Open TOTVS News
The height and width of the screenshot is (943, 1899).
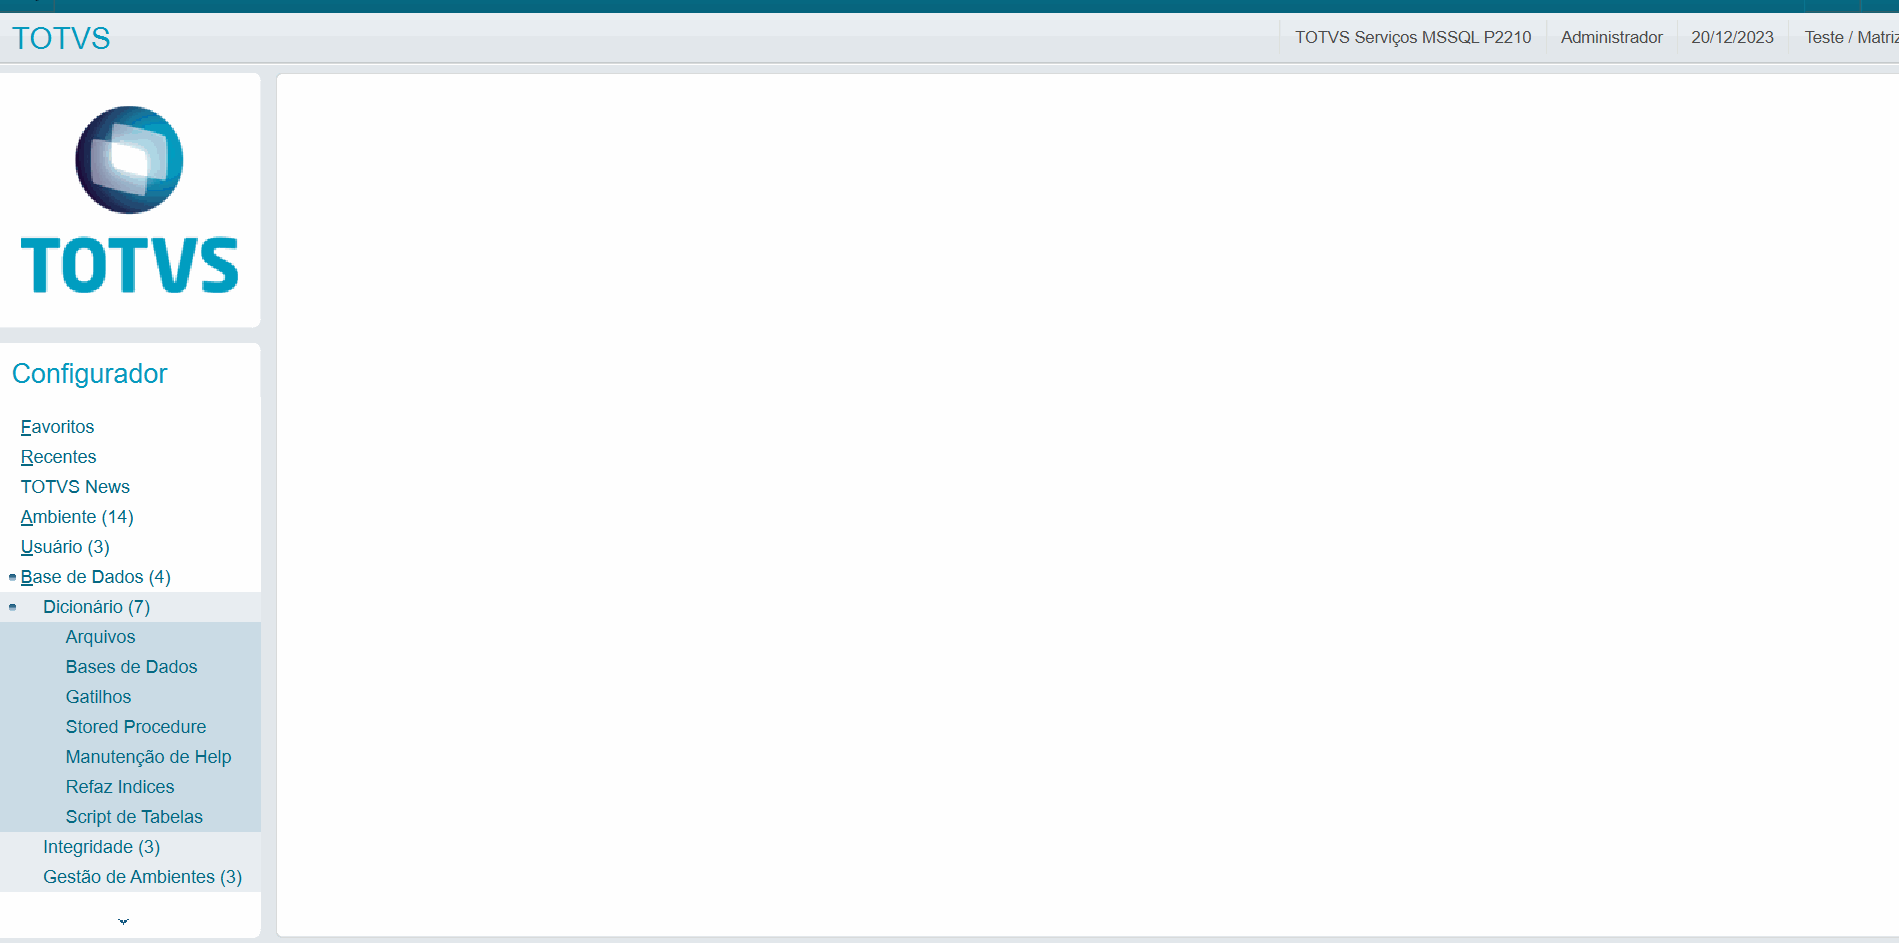[75, 487]
